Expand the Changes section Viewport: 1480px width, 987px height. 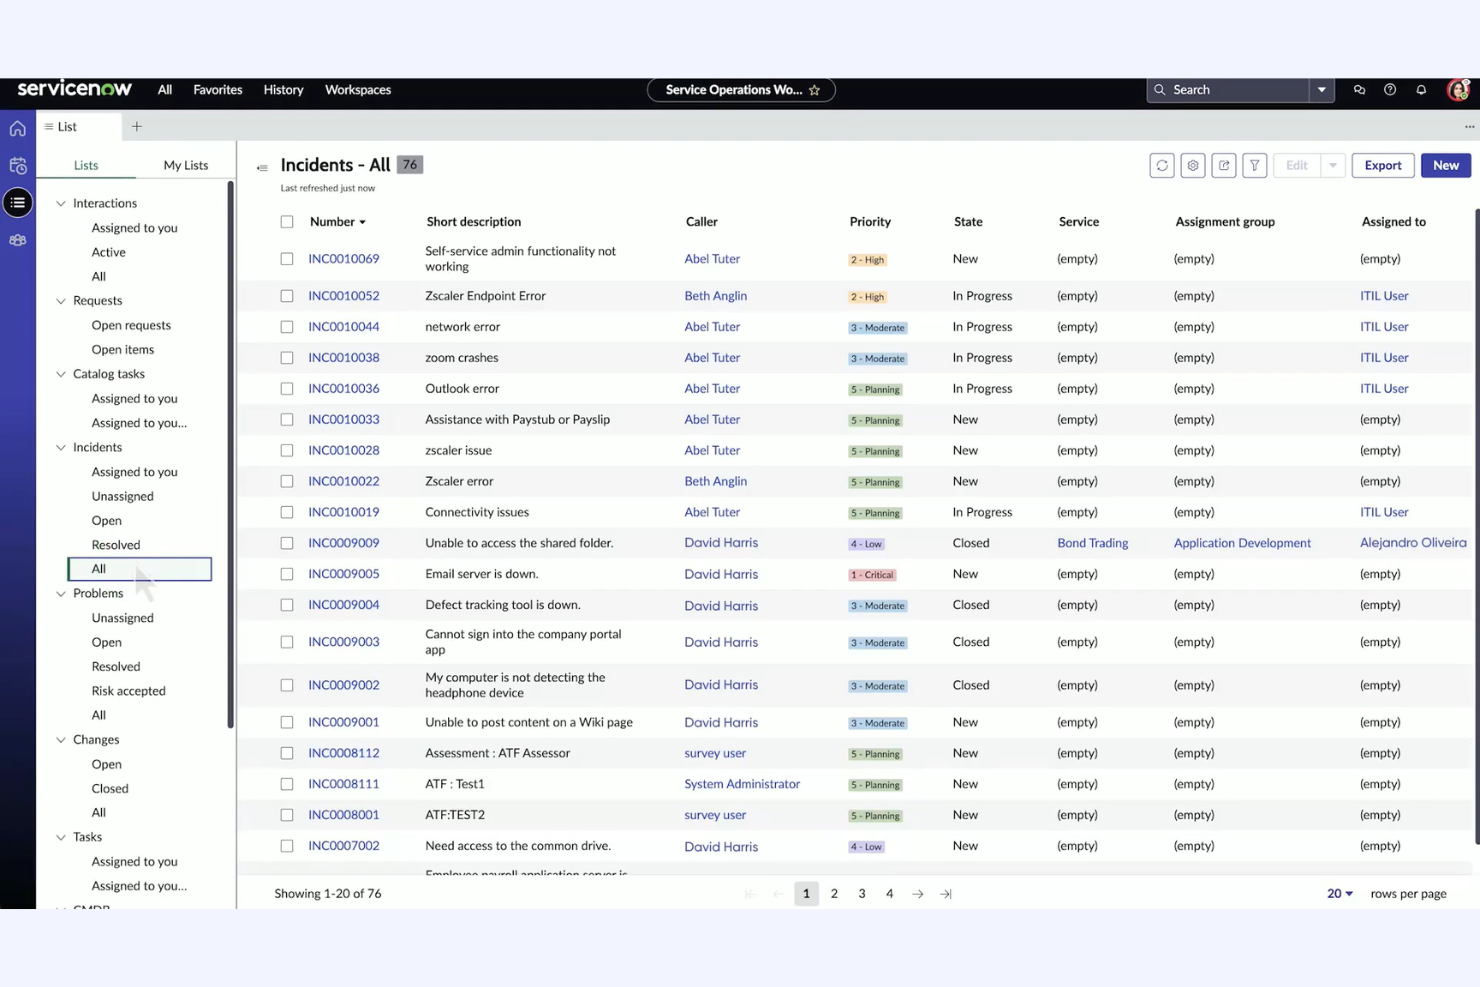[61, 739]
